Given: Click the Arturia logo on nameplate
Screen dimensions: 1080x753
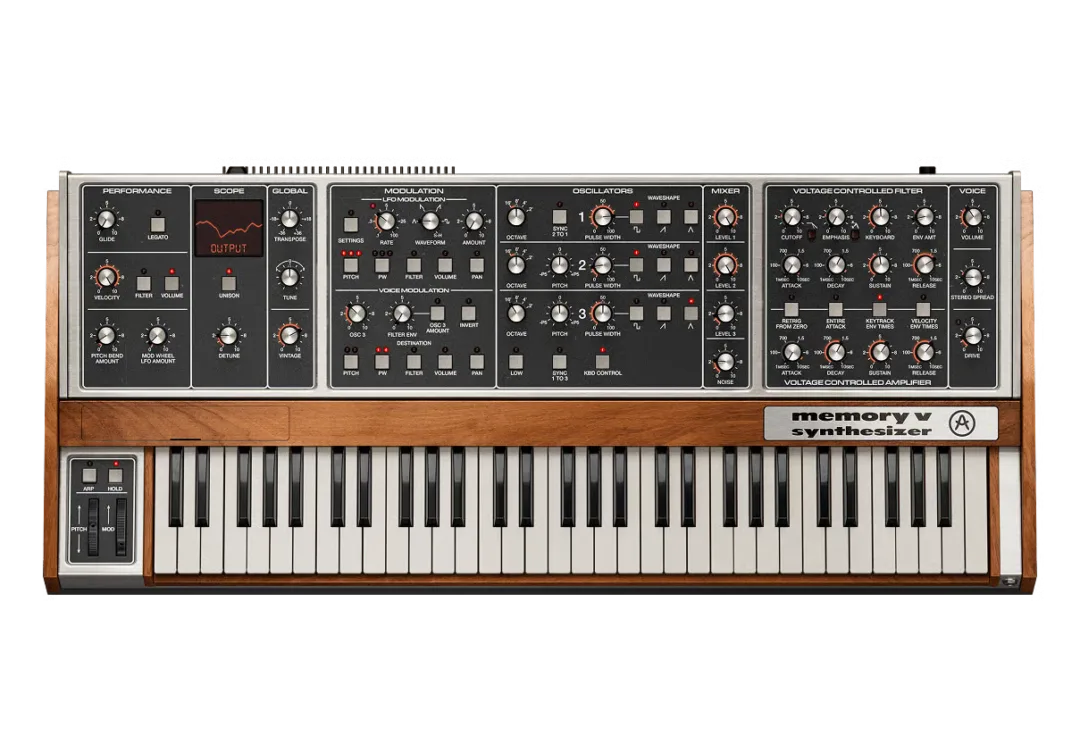Looking at the screenshot, I should (962, 423).
